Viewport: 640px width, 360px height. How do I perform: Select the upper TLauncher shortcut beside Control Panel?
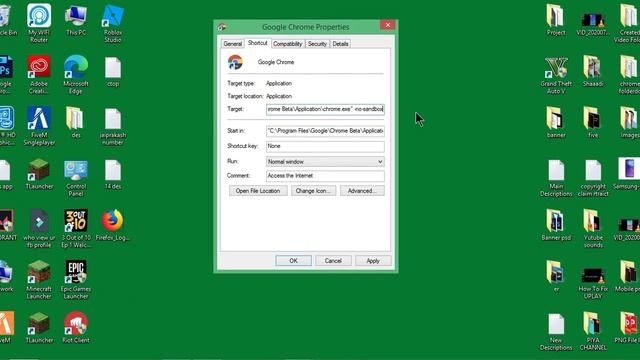coord(39,174)
